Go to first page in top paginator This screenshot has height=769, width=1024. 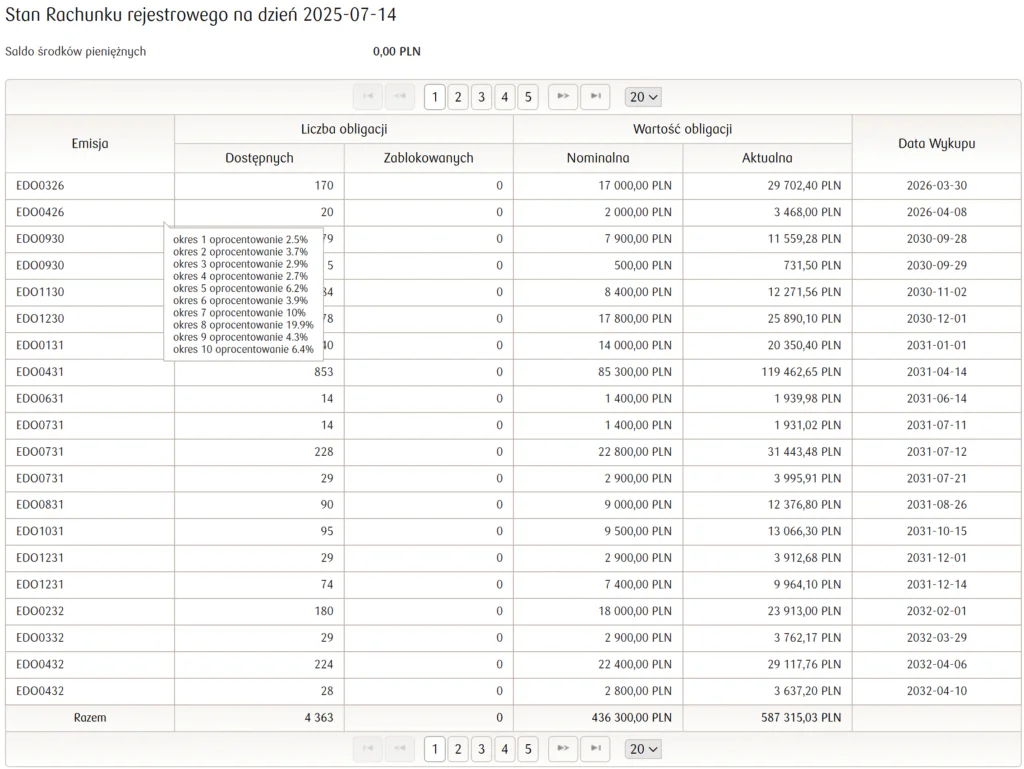point(368,97)
